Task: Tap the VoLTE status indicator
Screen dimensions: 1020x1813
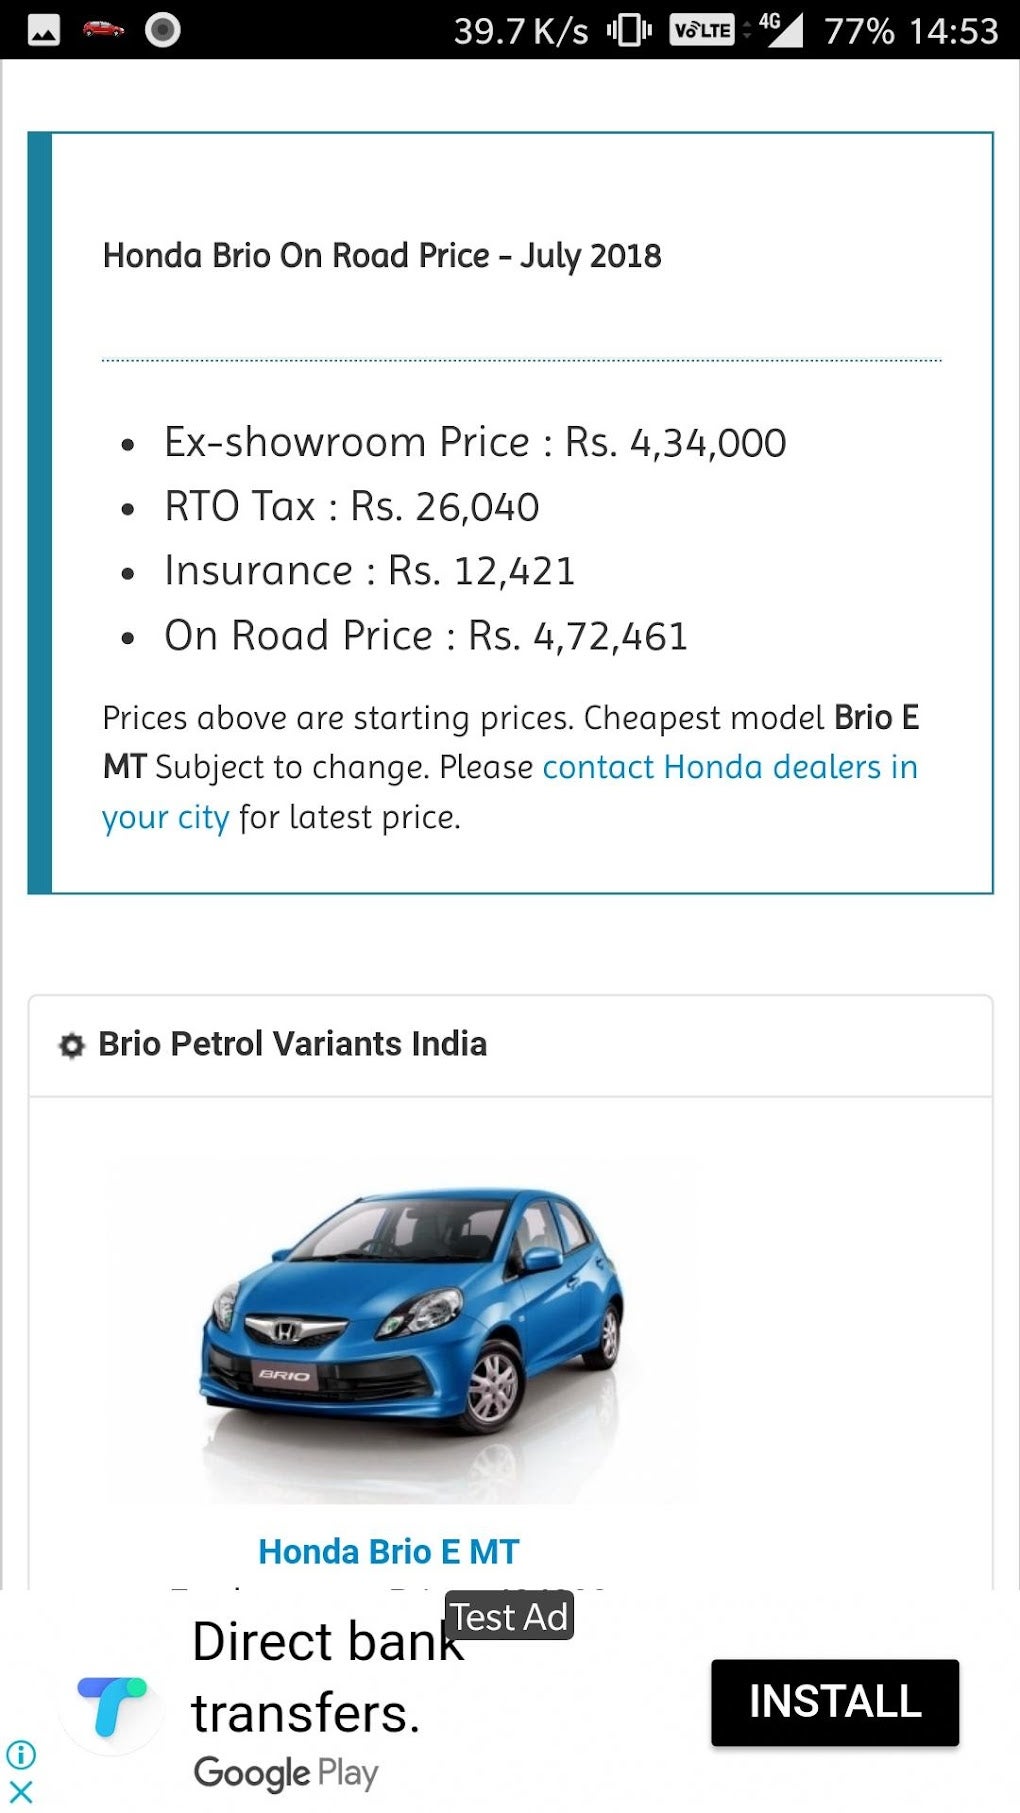Action: [x=701, y=30]
